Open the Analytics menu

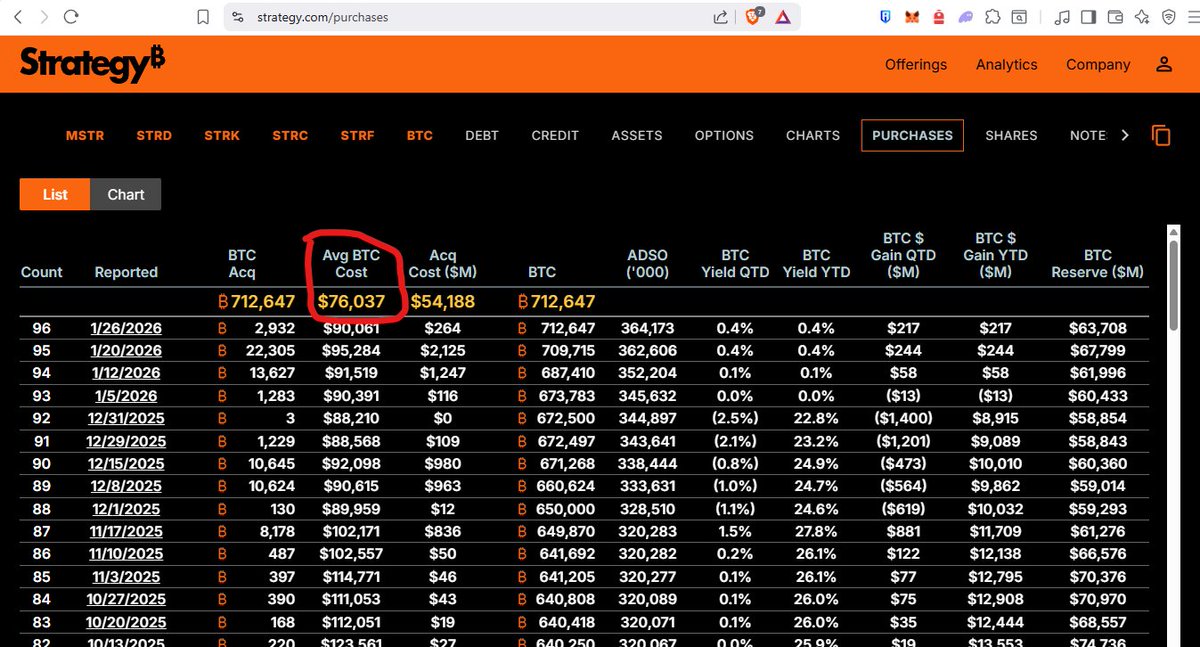point(1006,64)
